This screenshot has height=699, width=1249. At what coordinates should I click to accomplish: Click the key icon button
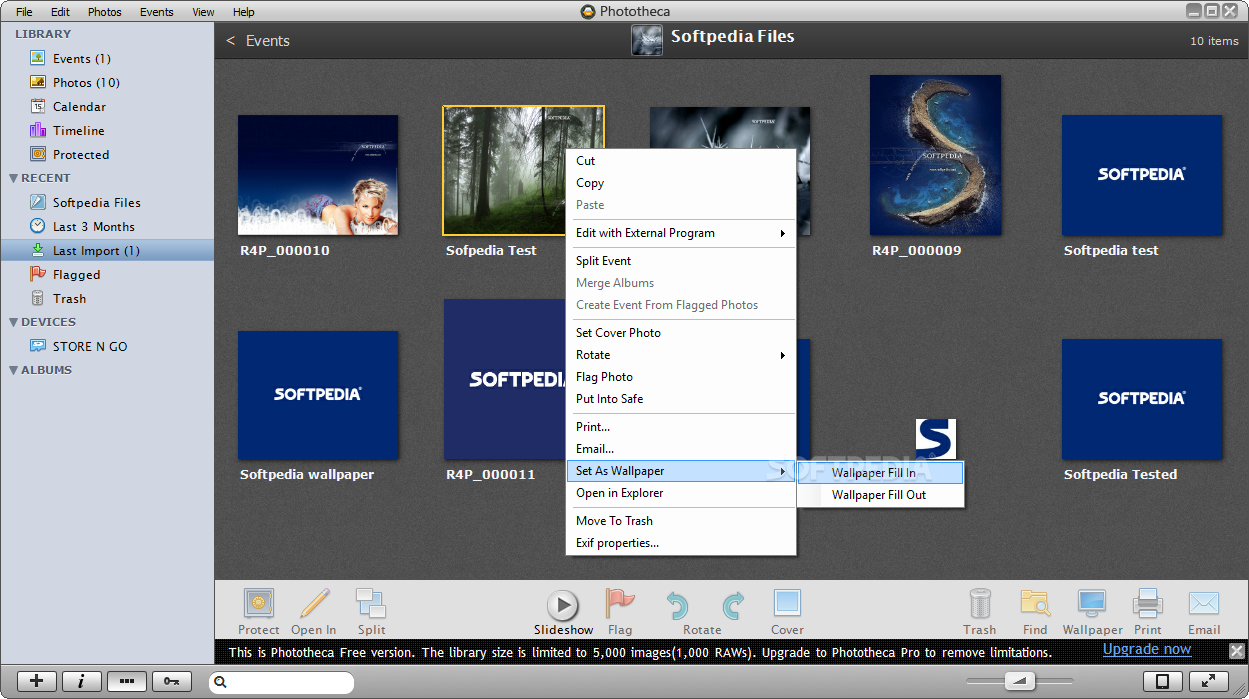[172, 681]
